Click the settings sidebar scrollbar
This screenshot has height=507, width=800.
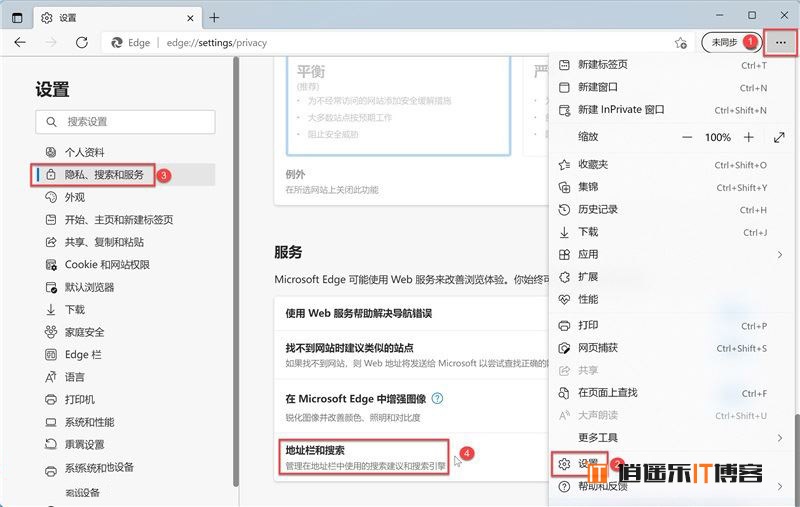pyautogui.click(x=236, y=272)
